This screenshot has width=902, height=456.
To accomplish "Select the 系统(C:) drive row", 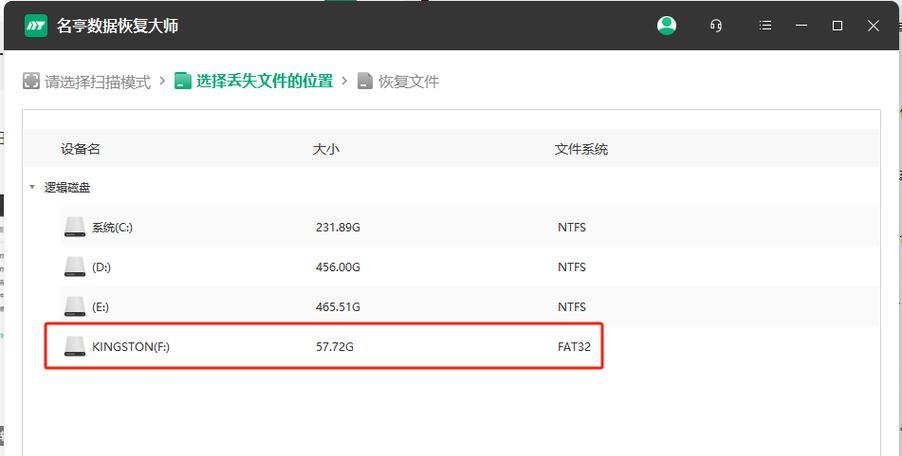I will pos(469,227).
